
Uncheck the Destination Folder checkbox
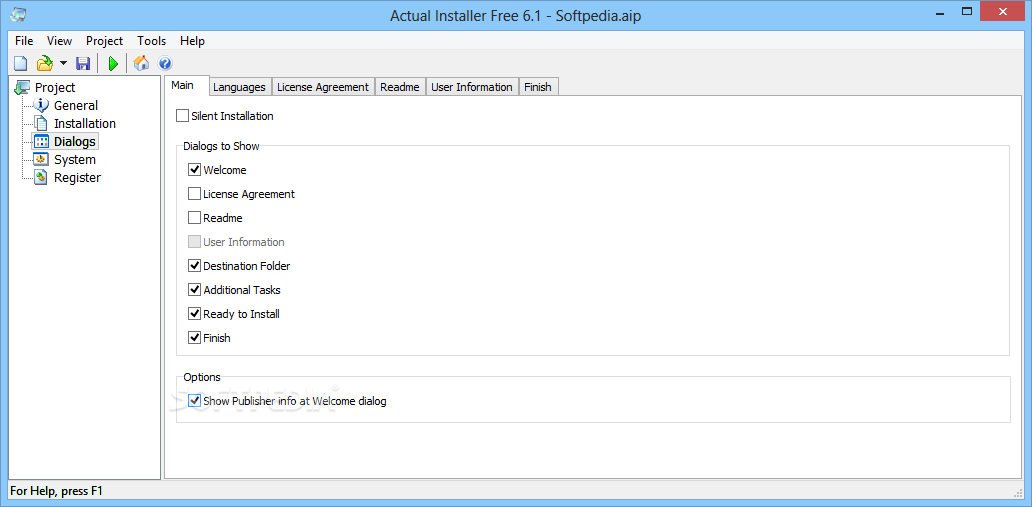(194, 266)
